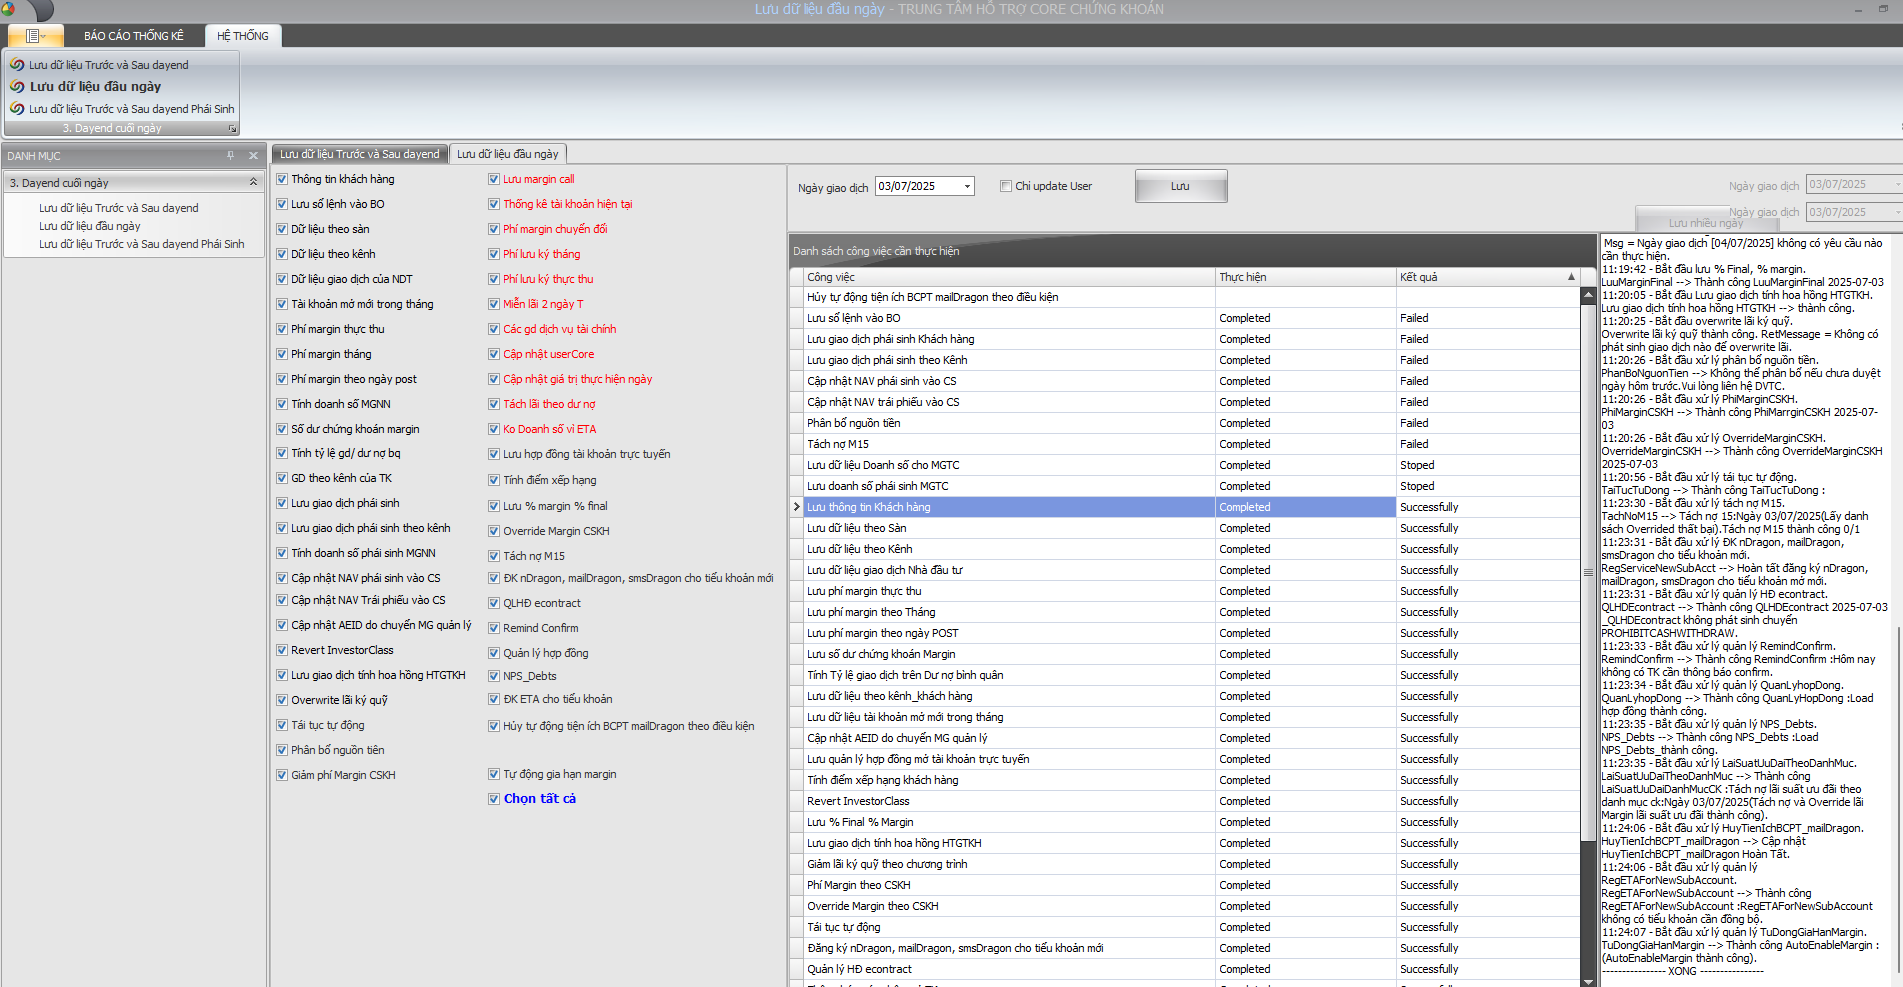Toggle 'Chọn tất cả' checkbox
This screenshot has height=987, width=1903.
click(494, 799)
